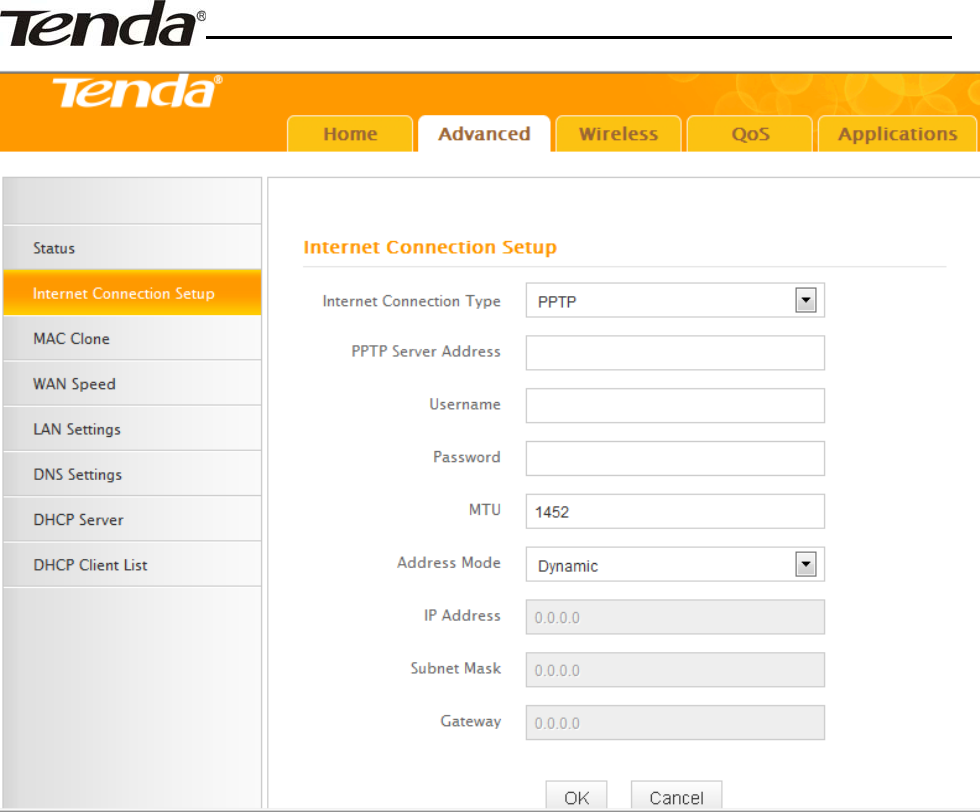Focus the Password input field
The width and height of the screenshot is (980, 812).
tap(675, 458)
